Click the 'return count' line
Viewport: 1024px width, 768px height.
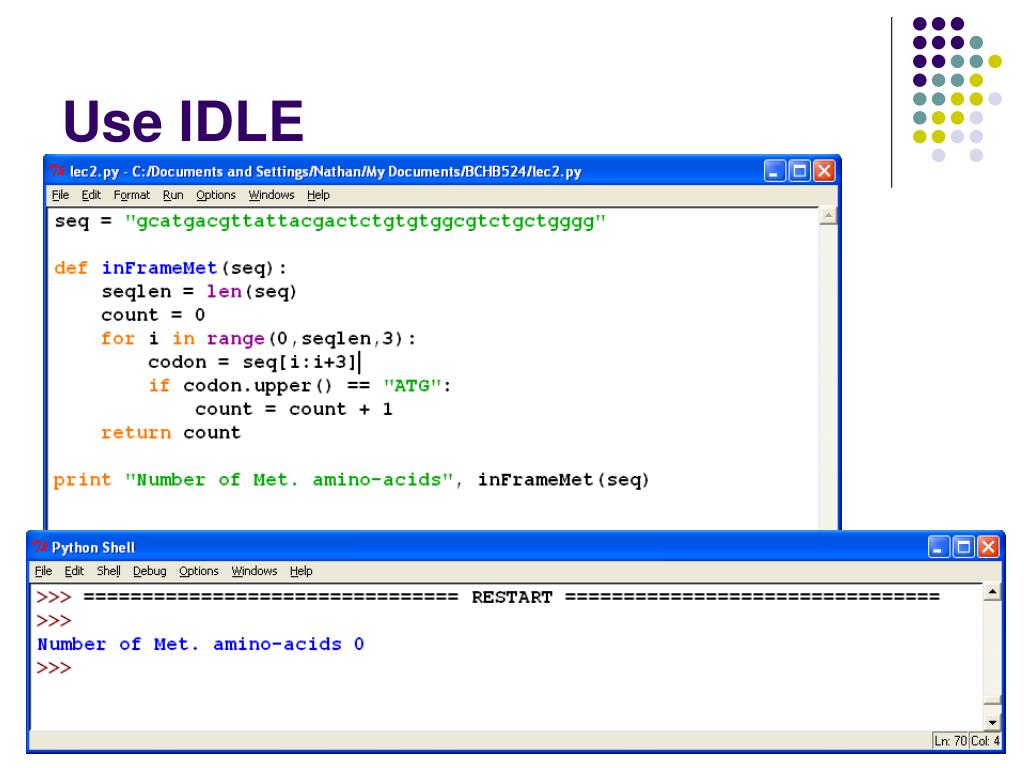(170, 433)
